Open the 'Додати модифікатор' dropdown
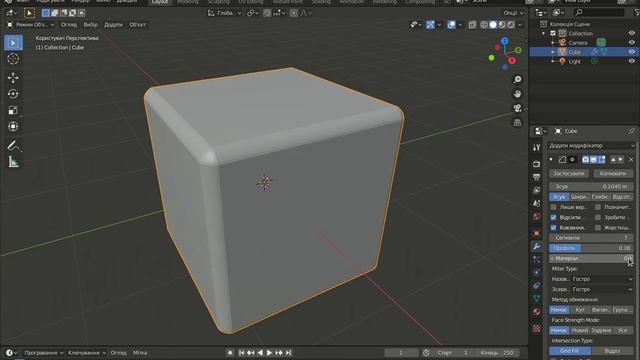 (591, 146)
